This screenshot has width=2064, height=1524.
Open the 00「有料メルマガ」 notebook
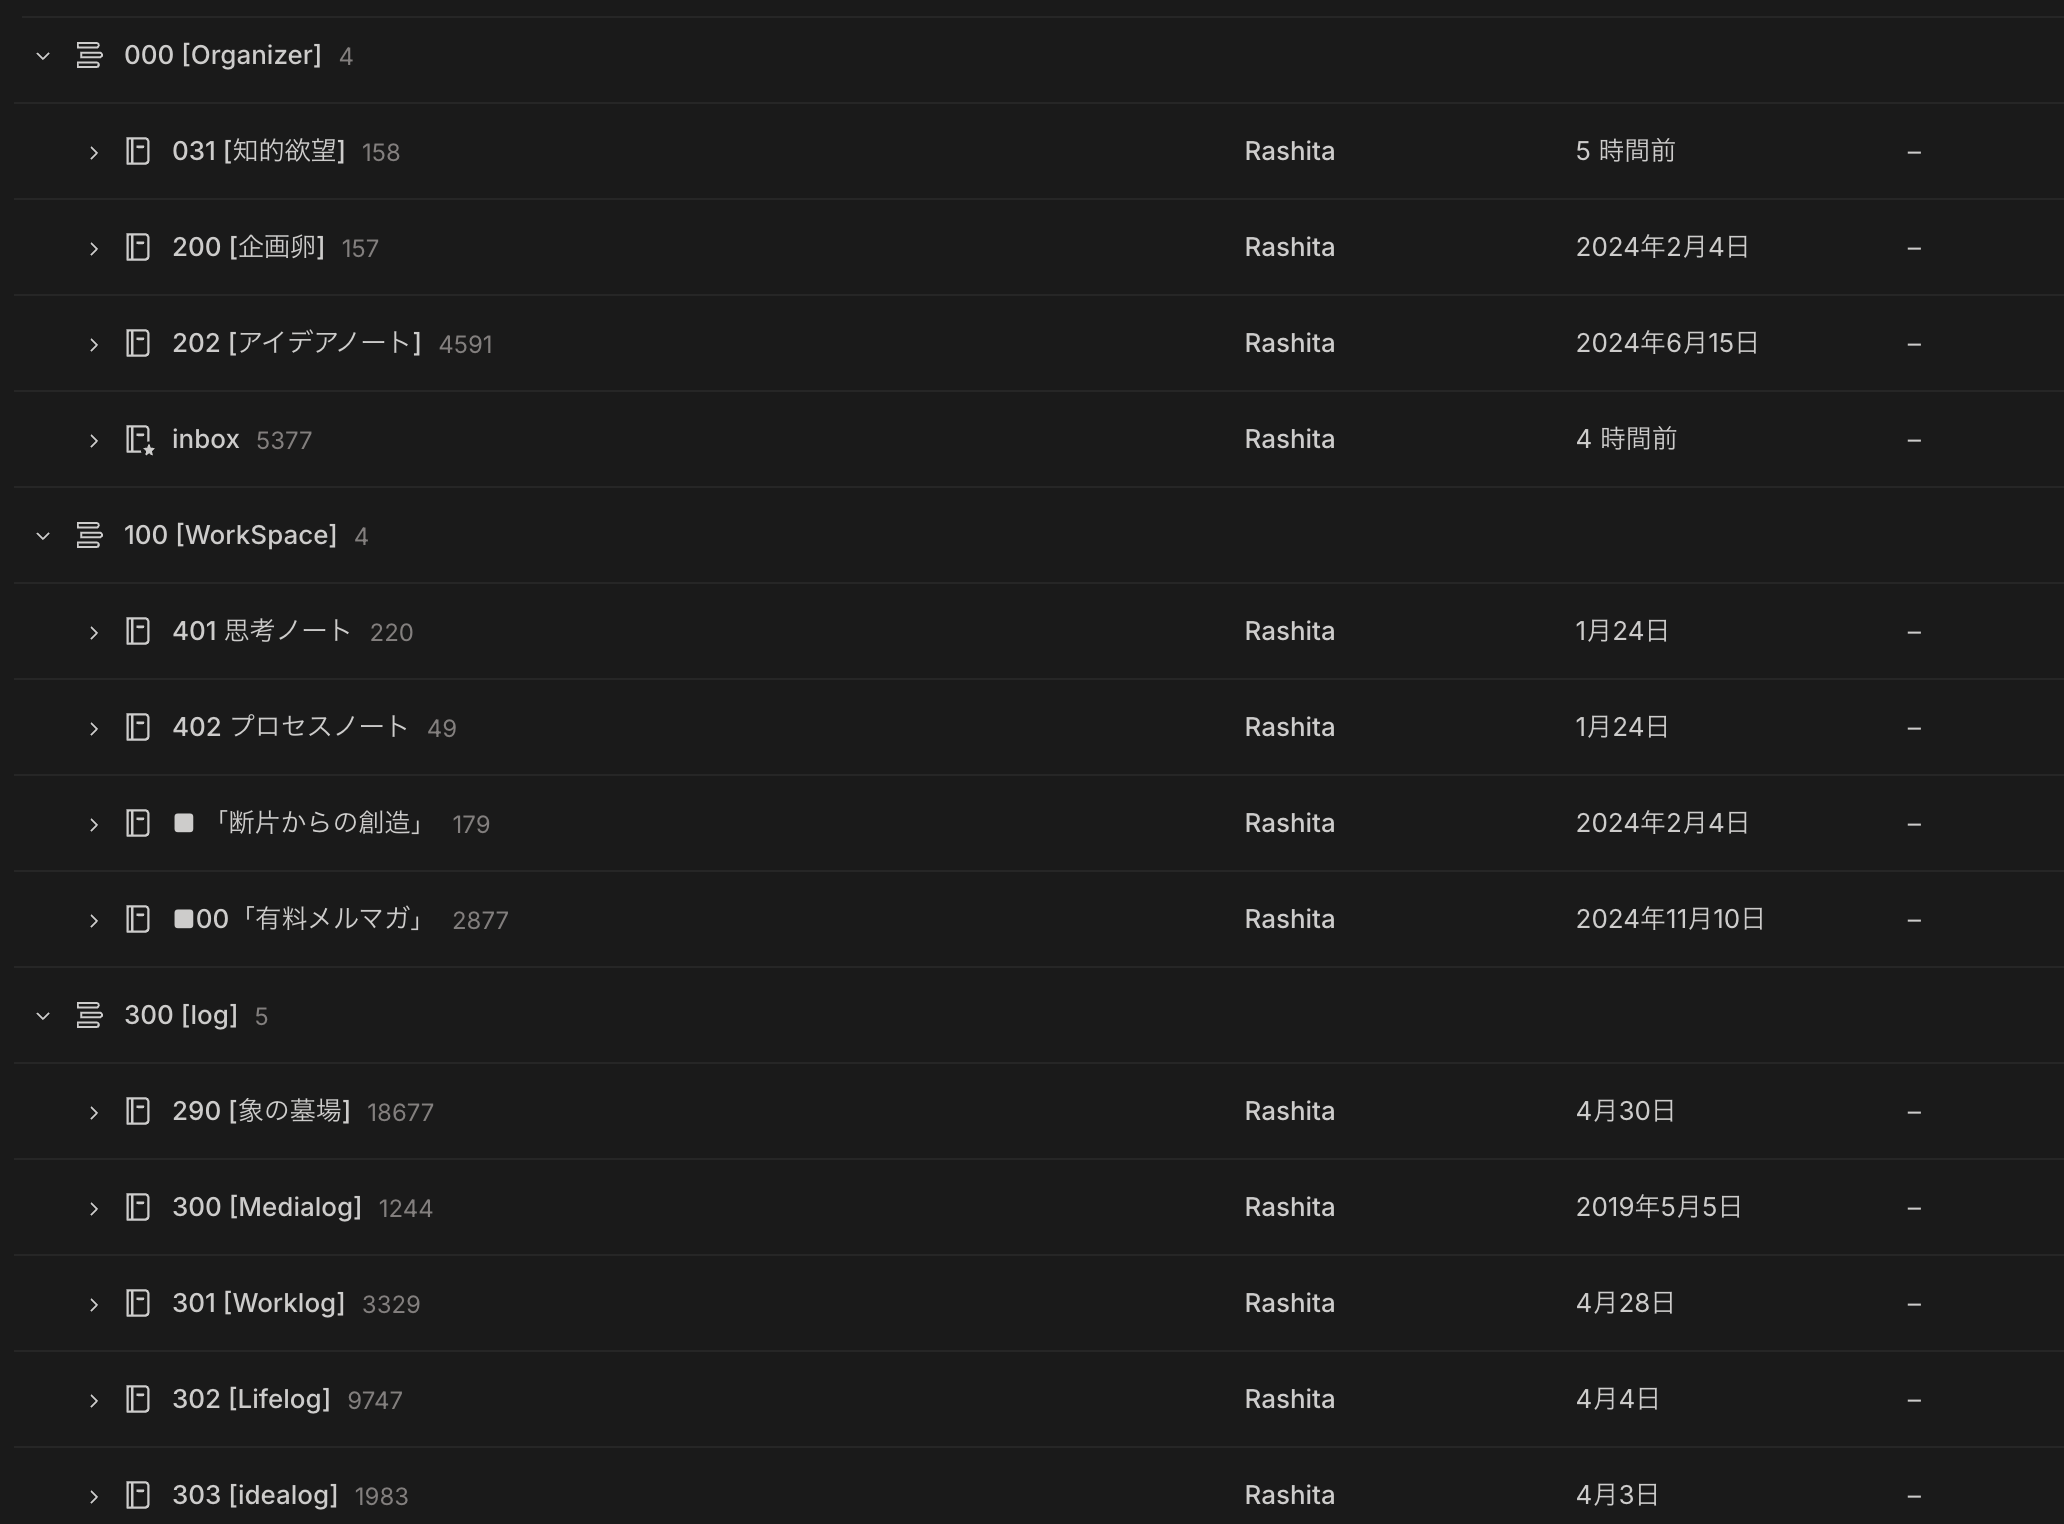pos(310,919)
